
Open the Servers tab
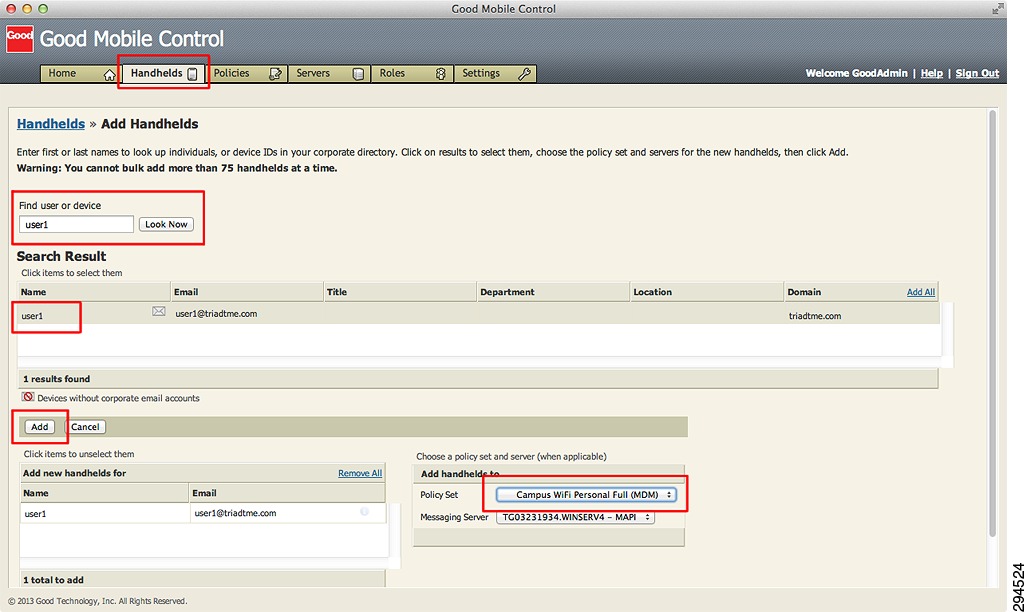point(329,73)
